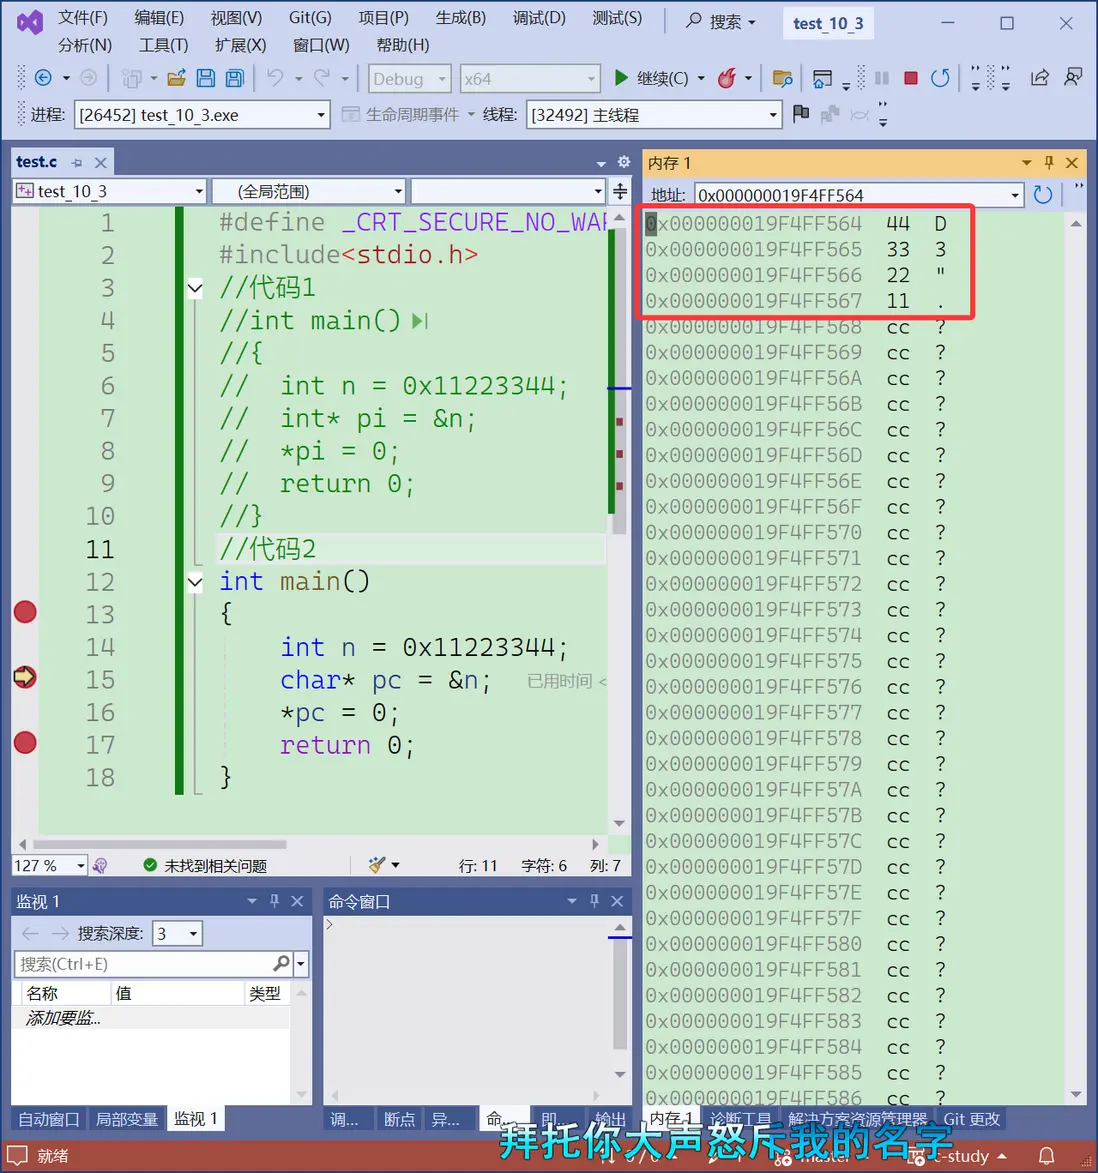Save all files with the double disk icon
1098x1173 pixels.
235,78
